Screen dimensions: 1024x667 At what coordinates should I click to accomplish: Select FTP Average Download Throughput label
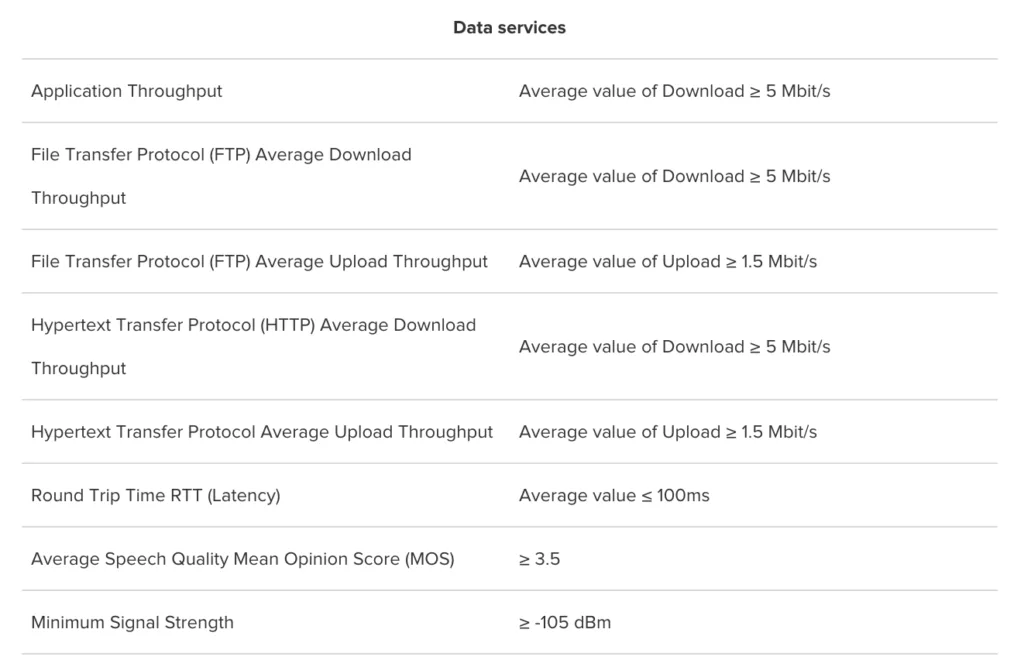221,176
